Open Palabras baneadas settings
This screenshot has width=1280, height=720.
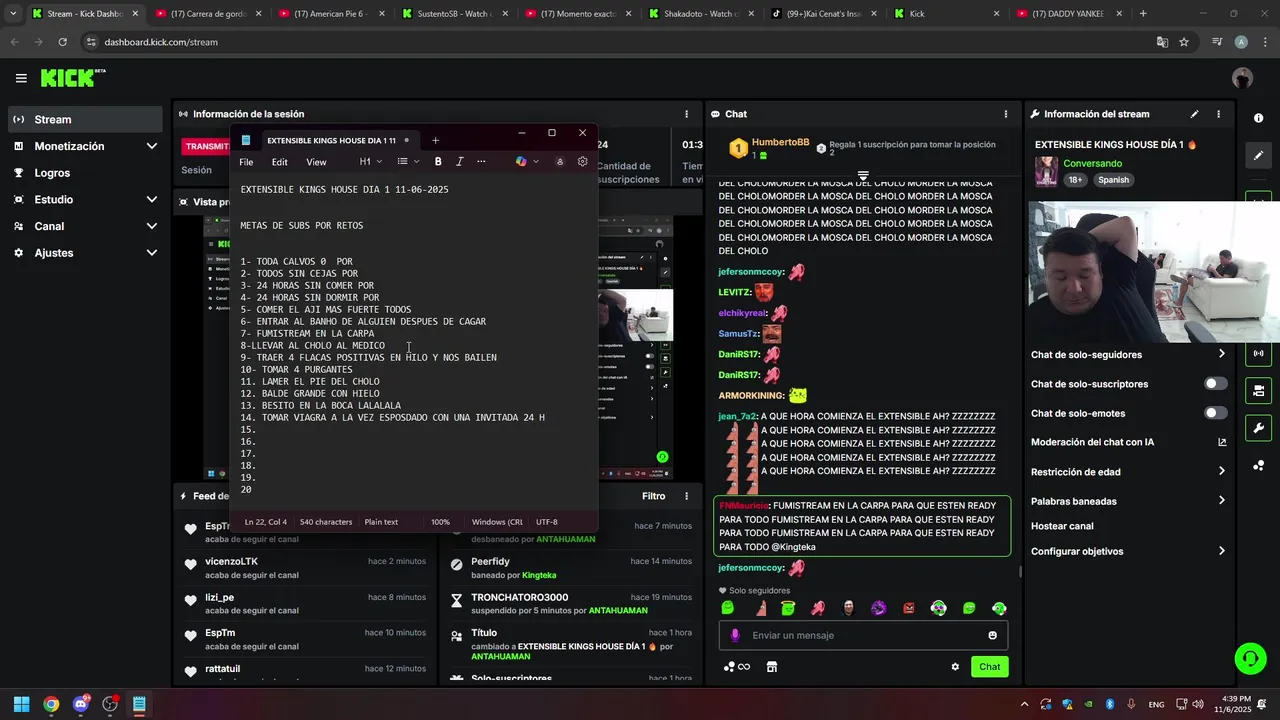pyautogui.click(x=1128, y=501)
